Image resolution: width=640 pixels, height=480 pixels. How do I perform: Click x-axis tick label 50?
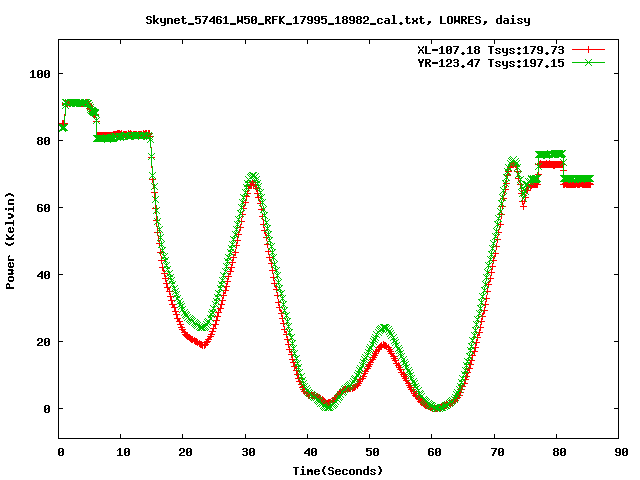372,452
